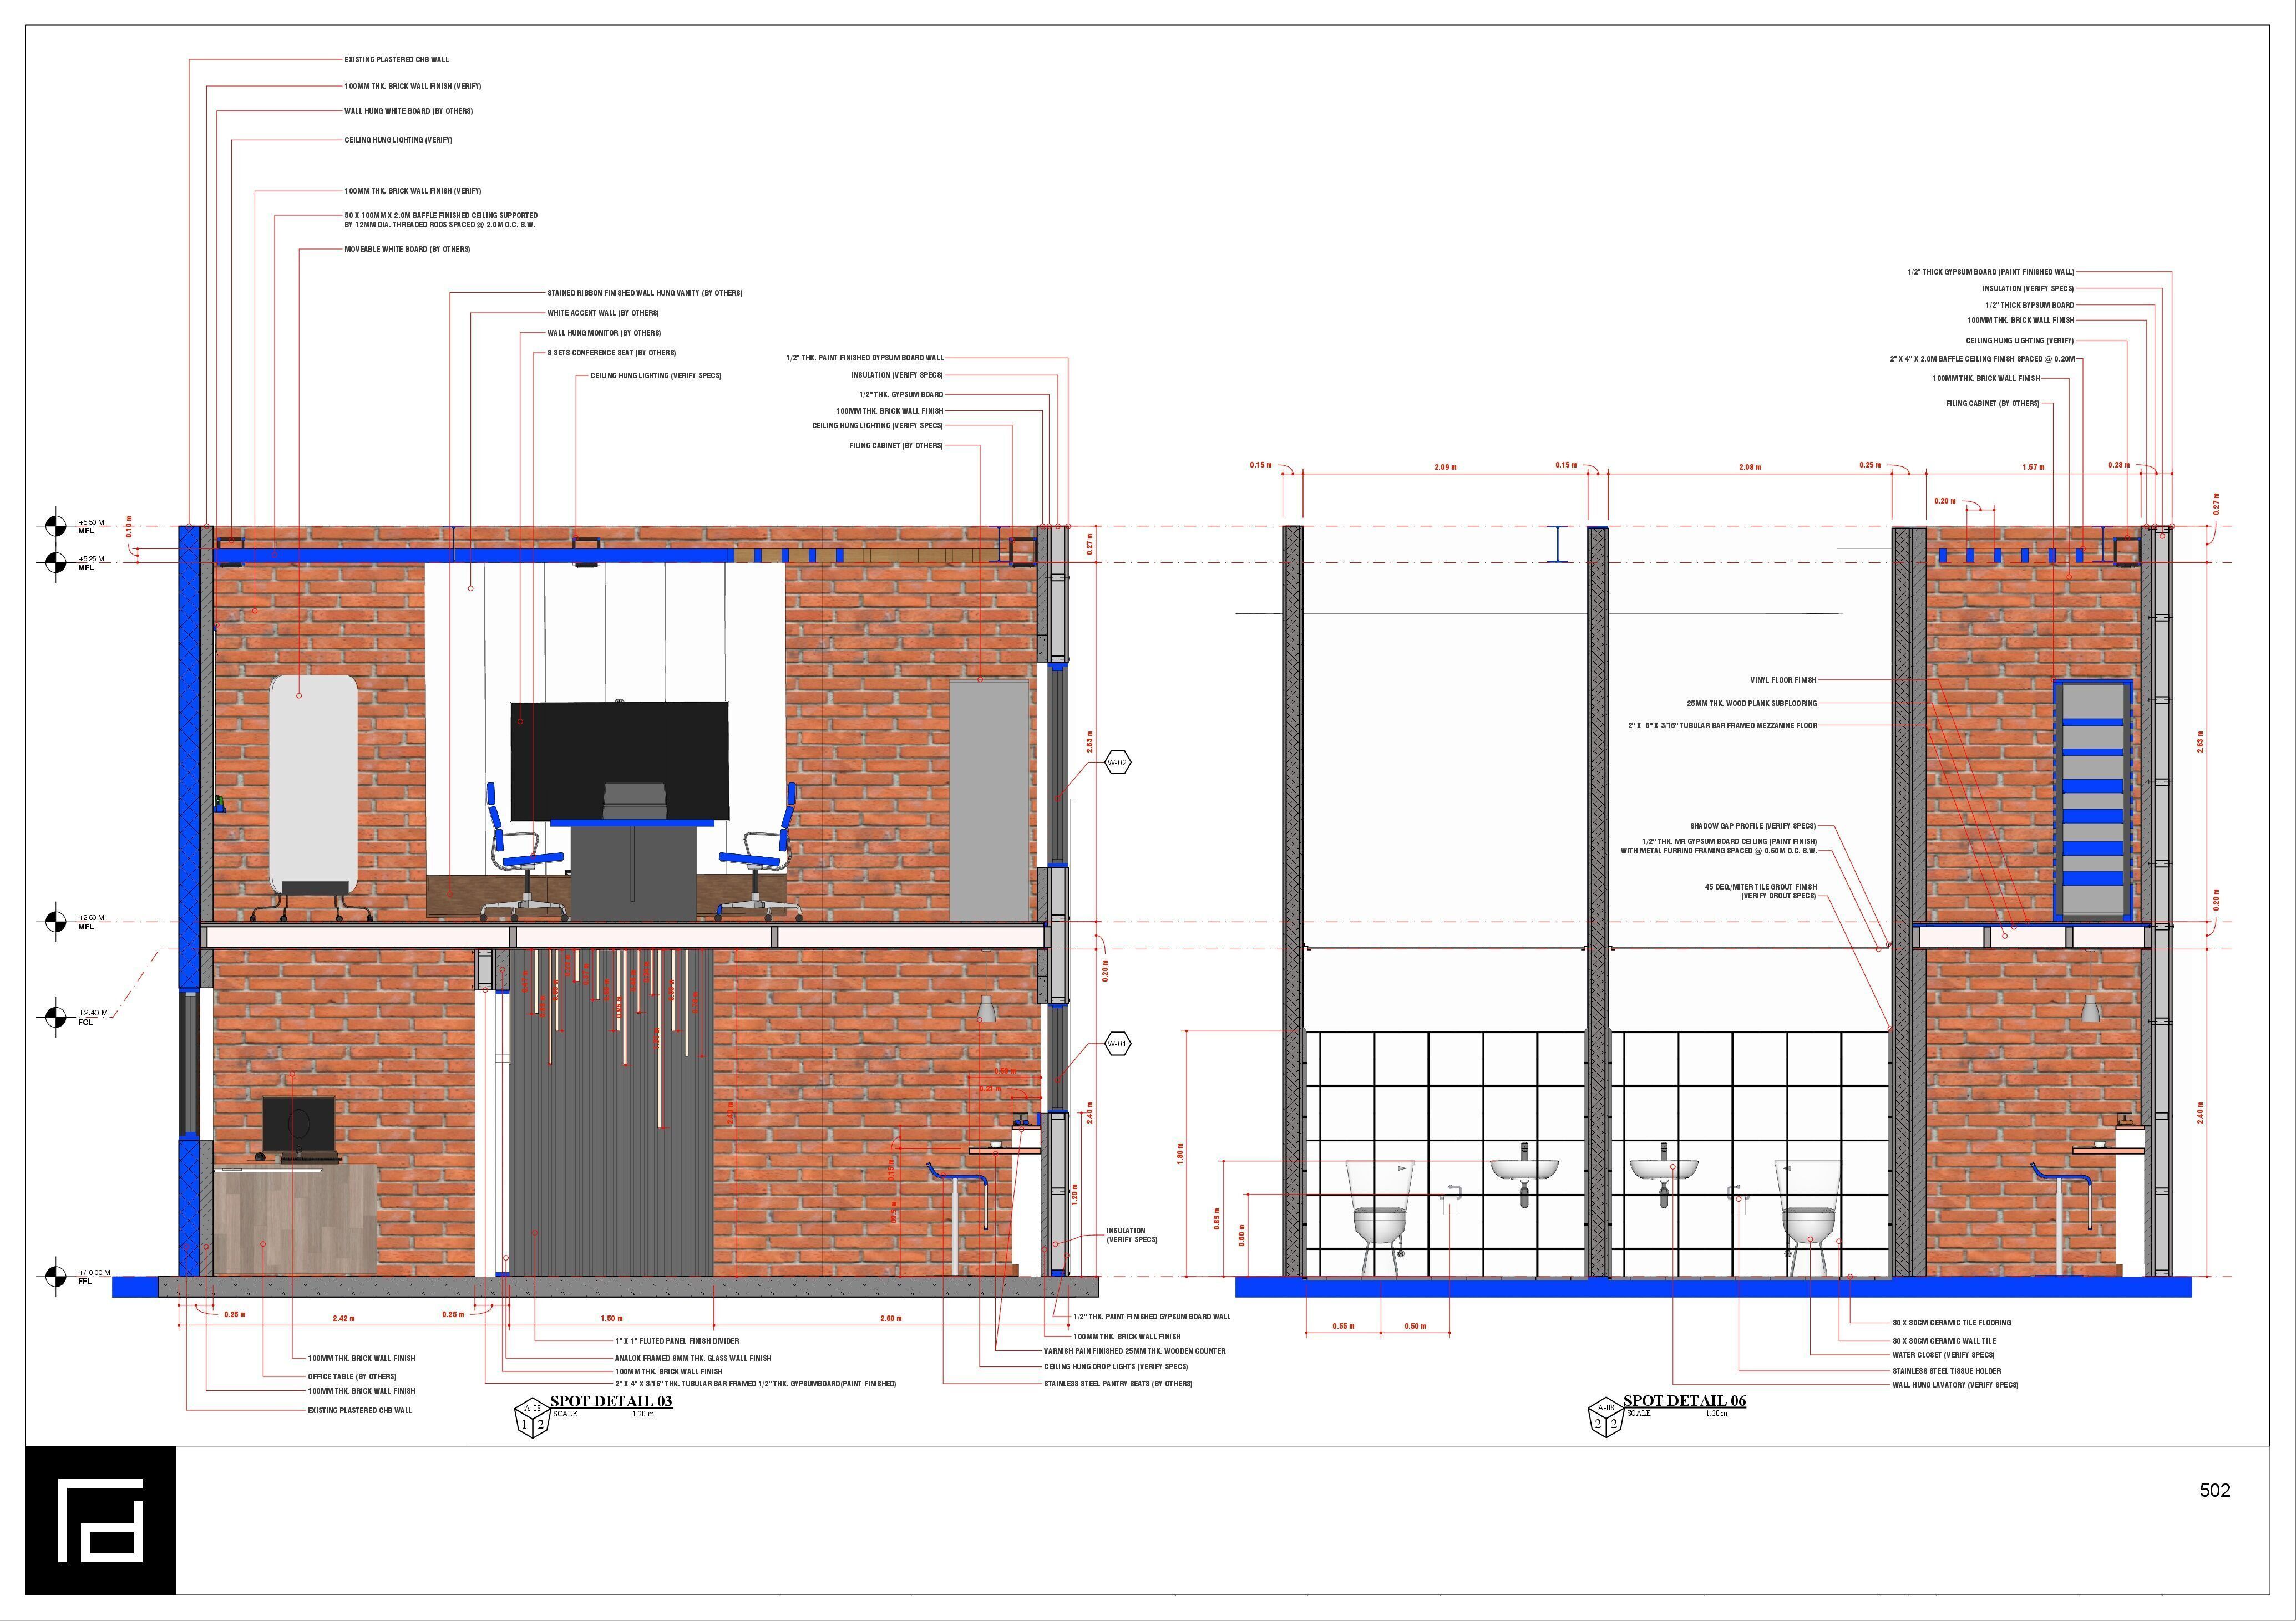The image size is (2296, 1621).
Task: Click the blue filing shelf in Spot Detail 06
Action: coord(2093,800)
